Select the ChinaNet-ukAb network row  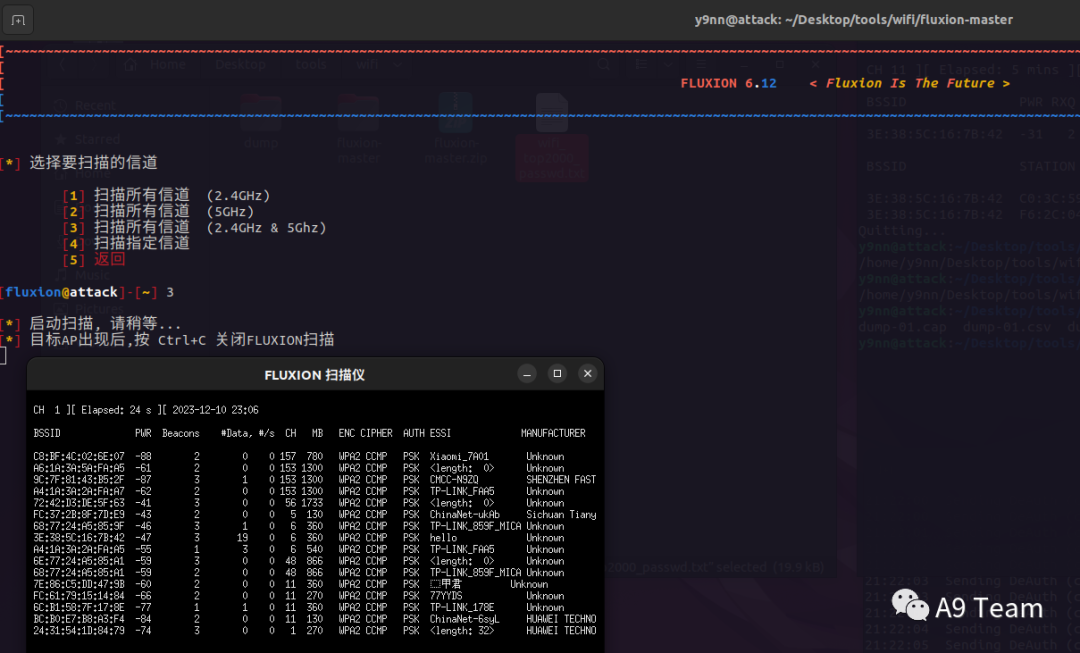click(x=314, y=515)
